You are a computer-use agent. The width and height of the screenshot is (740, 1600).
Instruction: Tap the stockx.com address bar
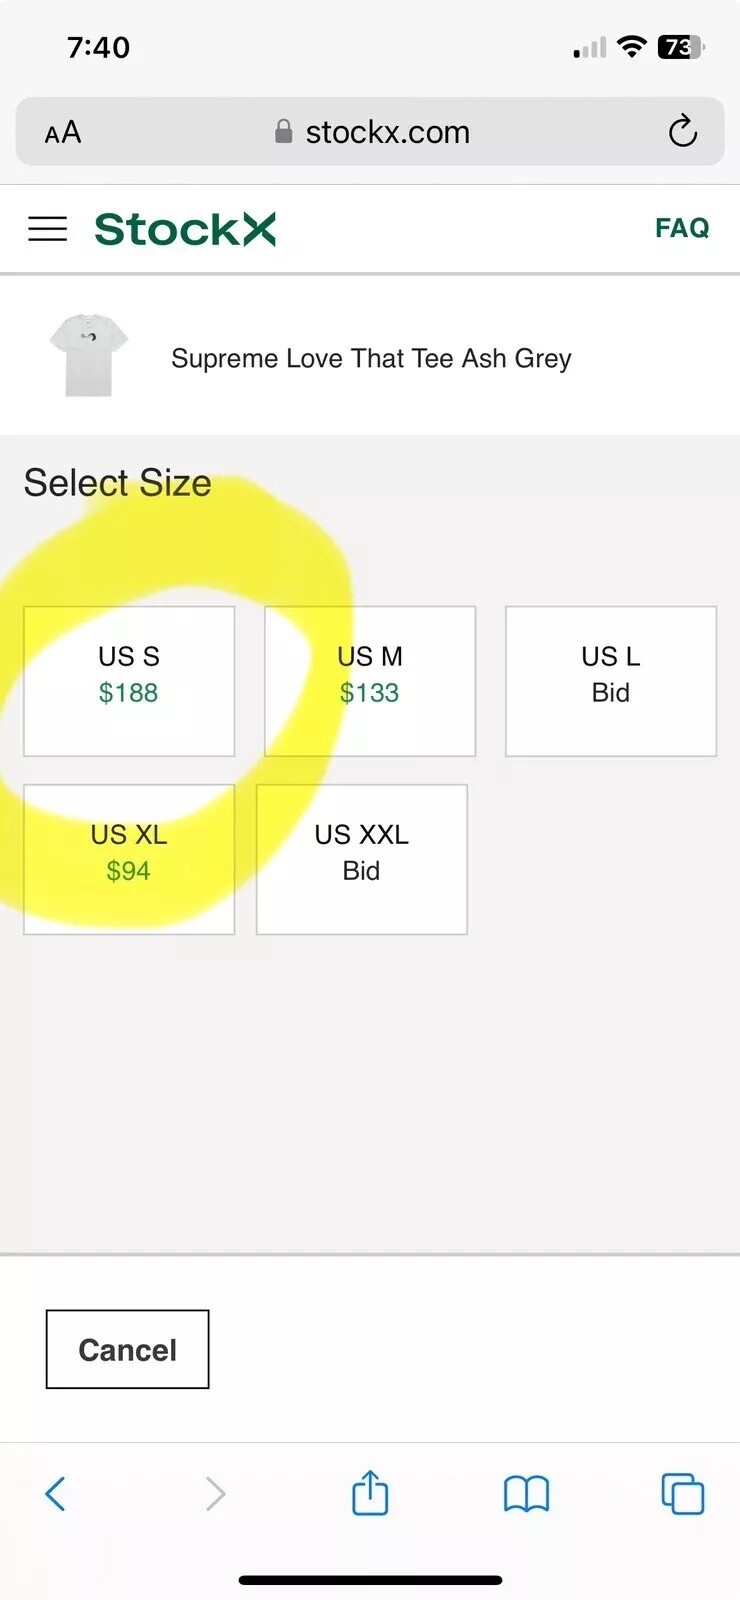[x=387, y=132]
